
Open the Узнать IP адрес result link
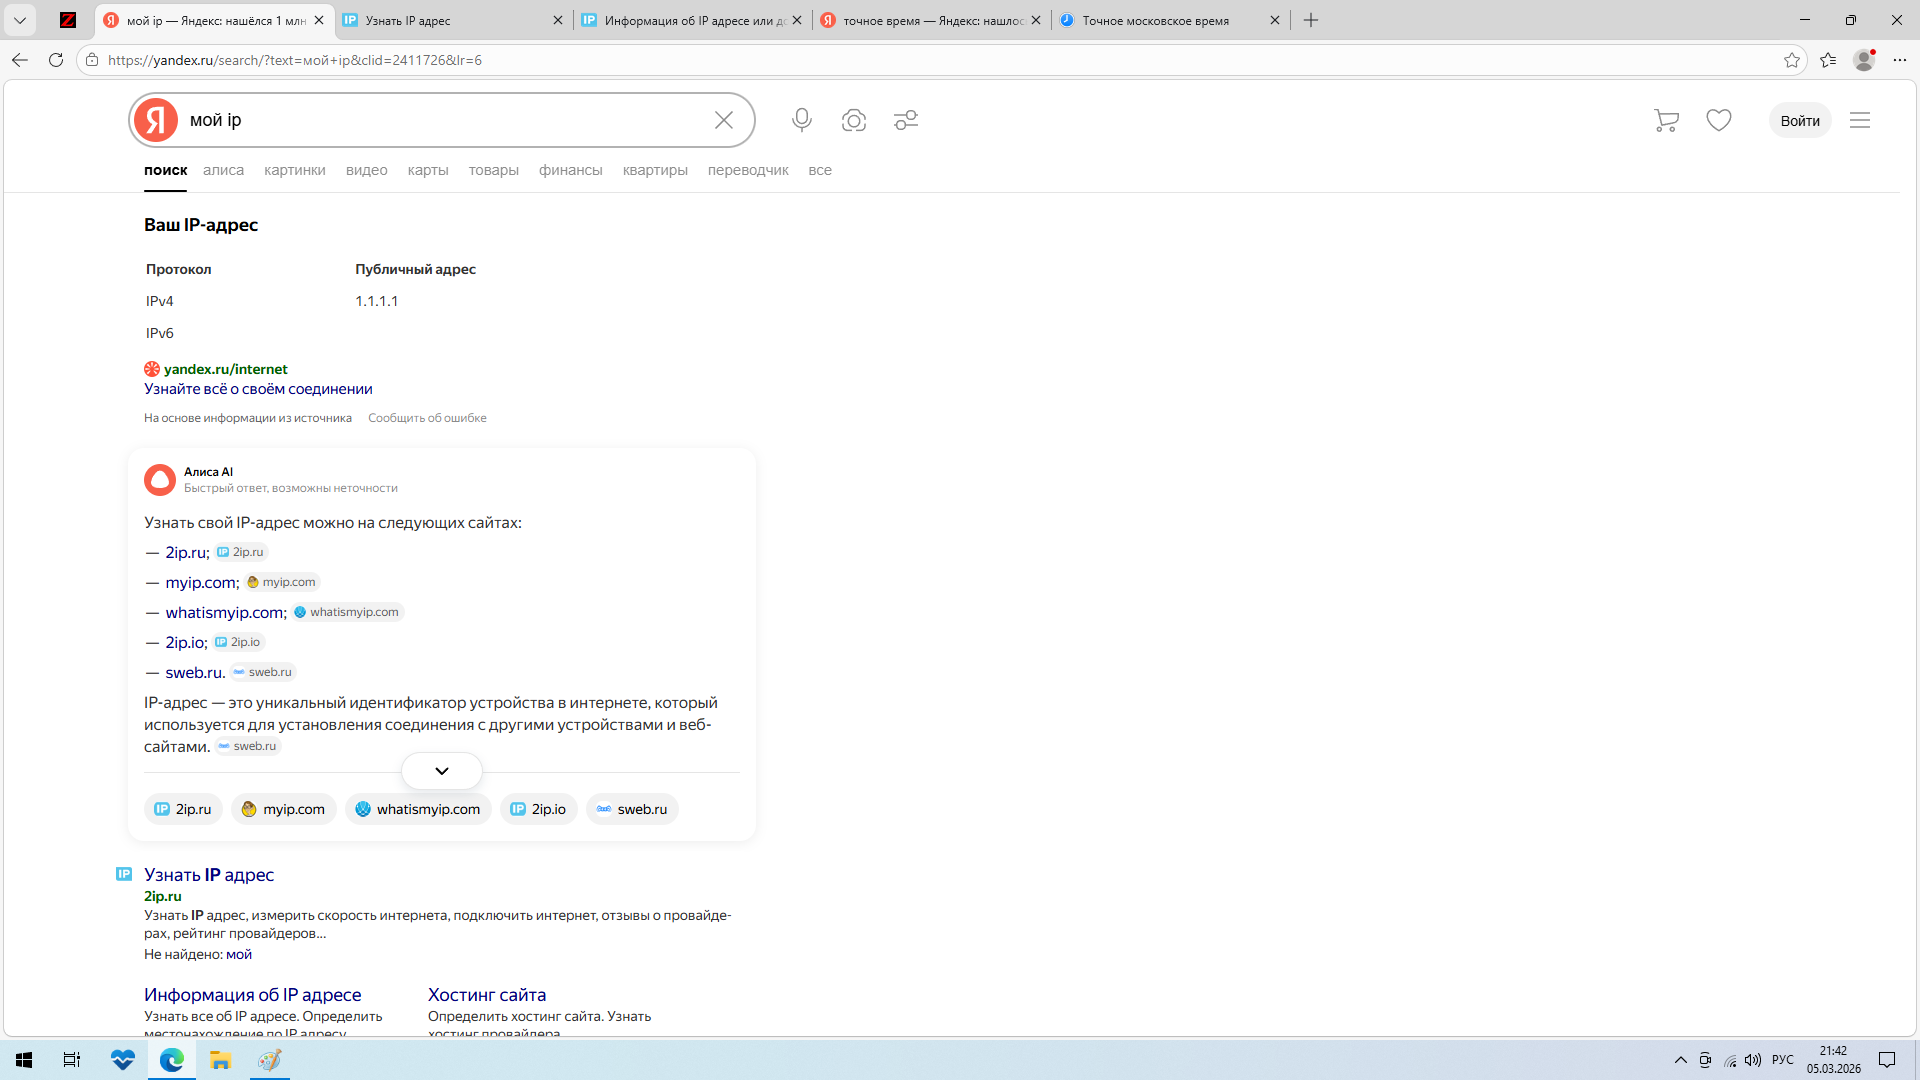209,875
